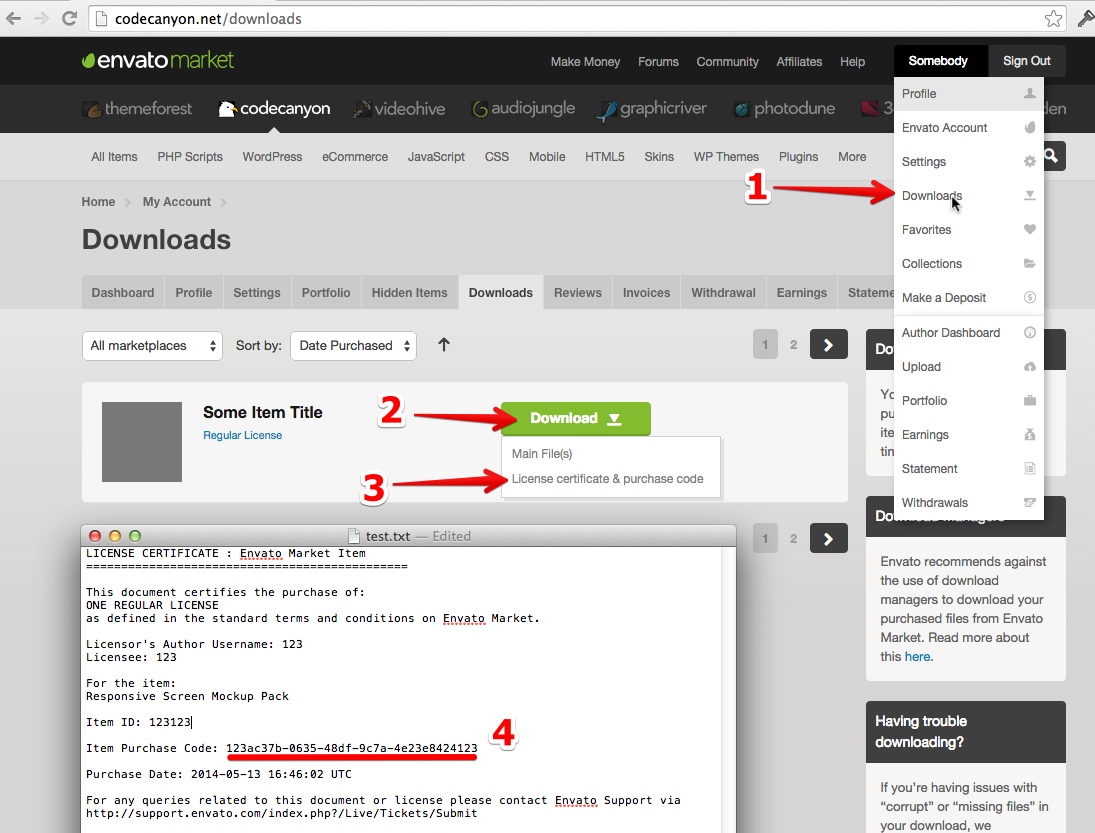This screenshot has width=1095, height=833.
Task: Click the Withdrawals icon in user menu
Action: [x=1029, y=502]
